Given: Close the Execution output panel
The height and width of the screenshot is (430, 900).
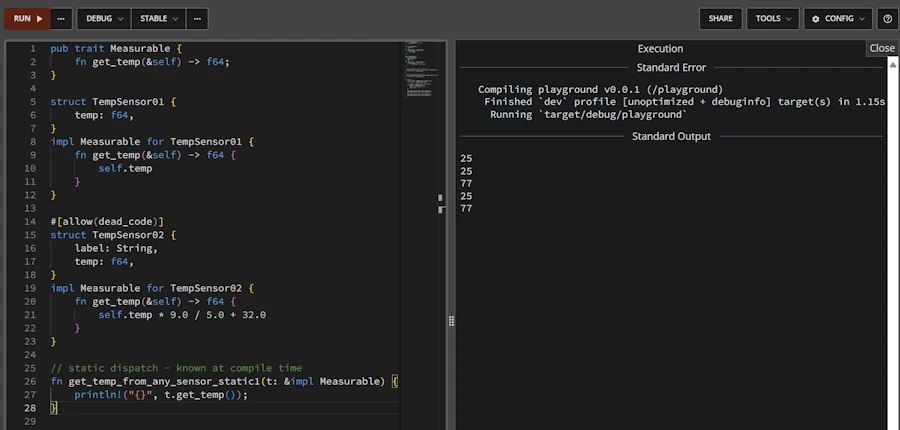Looking at the screenshot, I should [882, 48].
